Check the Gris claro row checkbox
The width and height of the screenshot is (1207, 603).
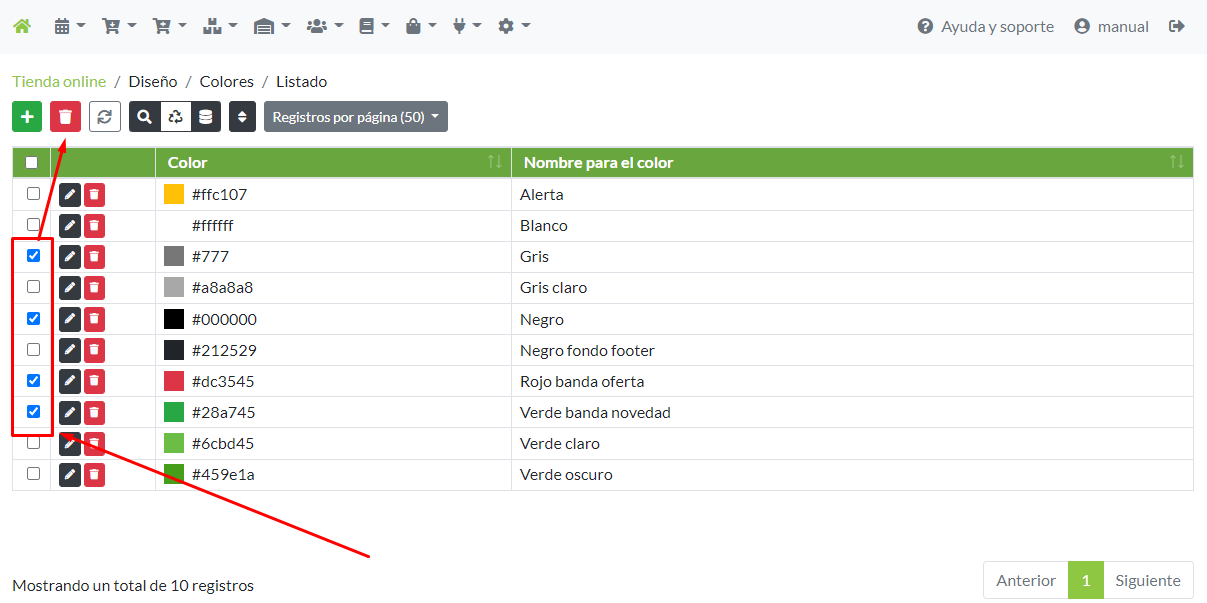[x=33, y=287]
